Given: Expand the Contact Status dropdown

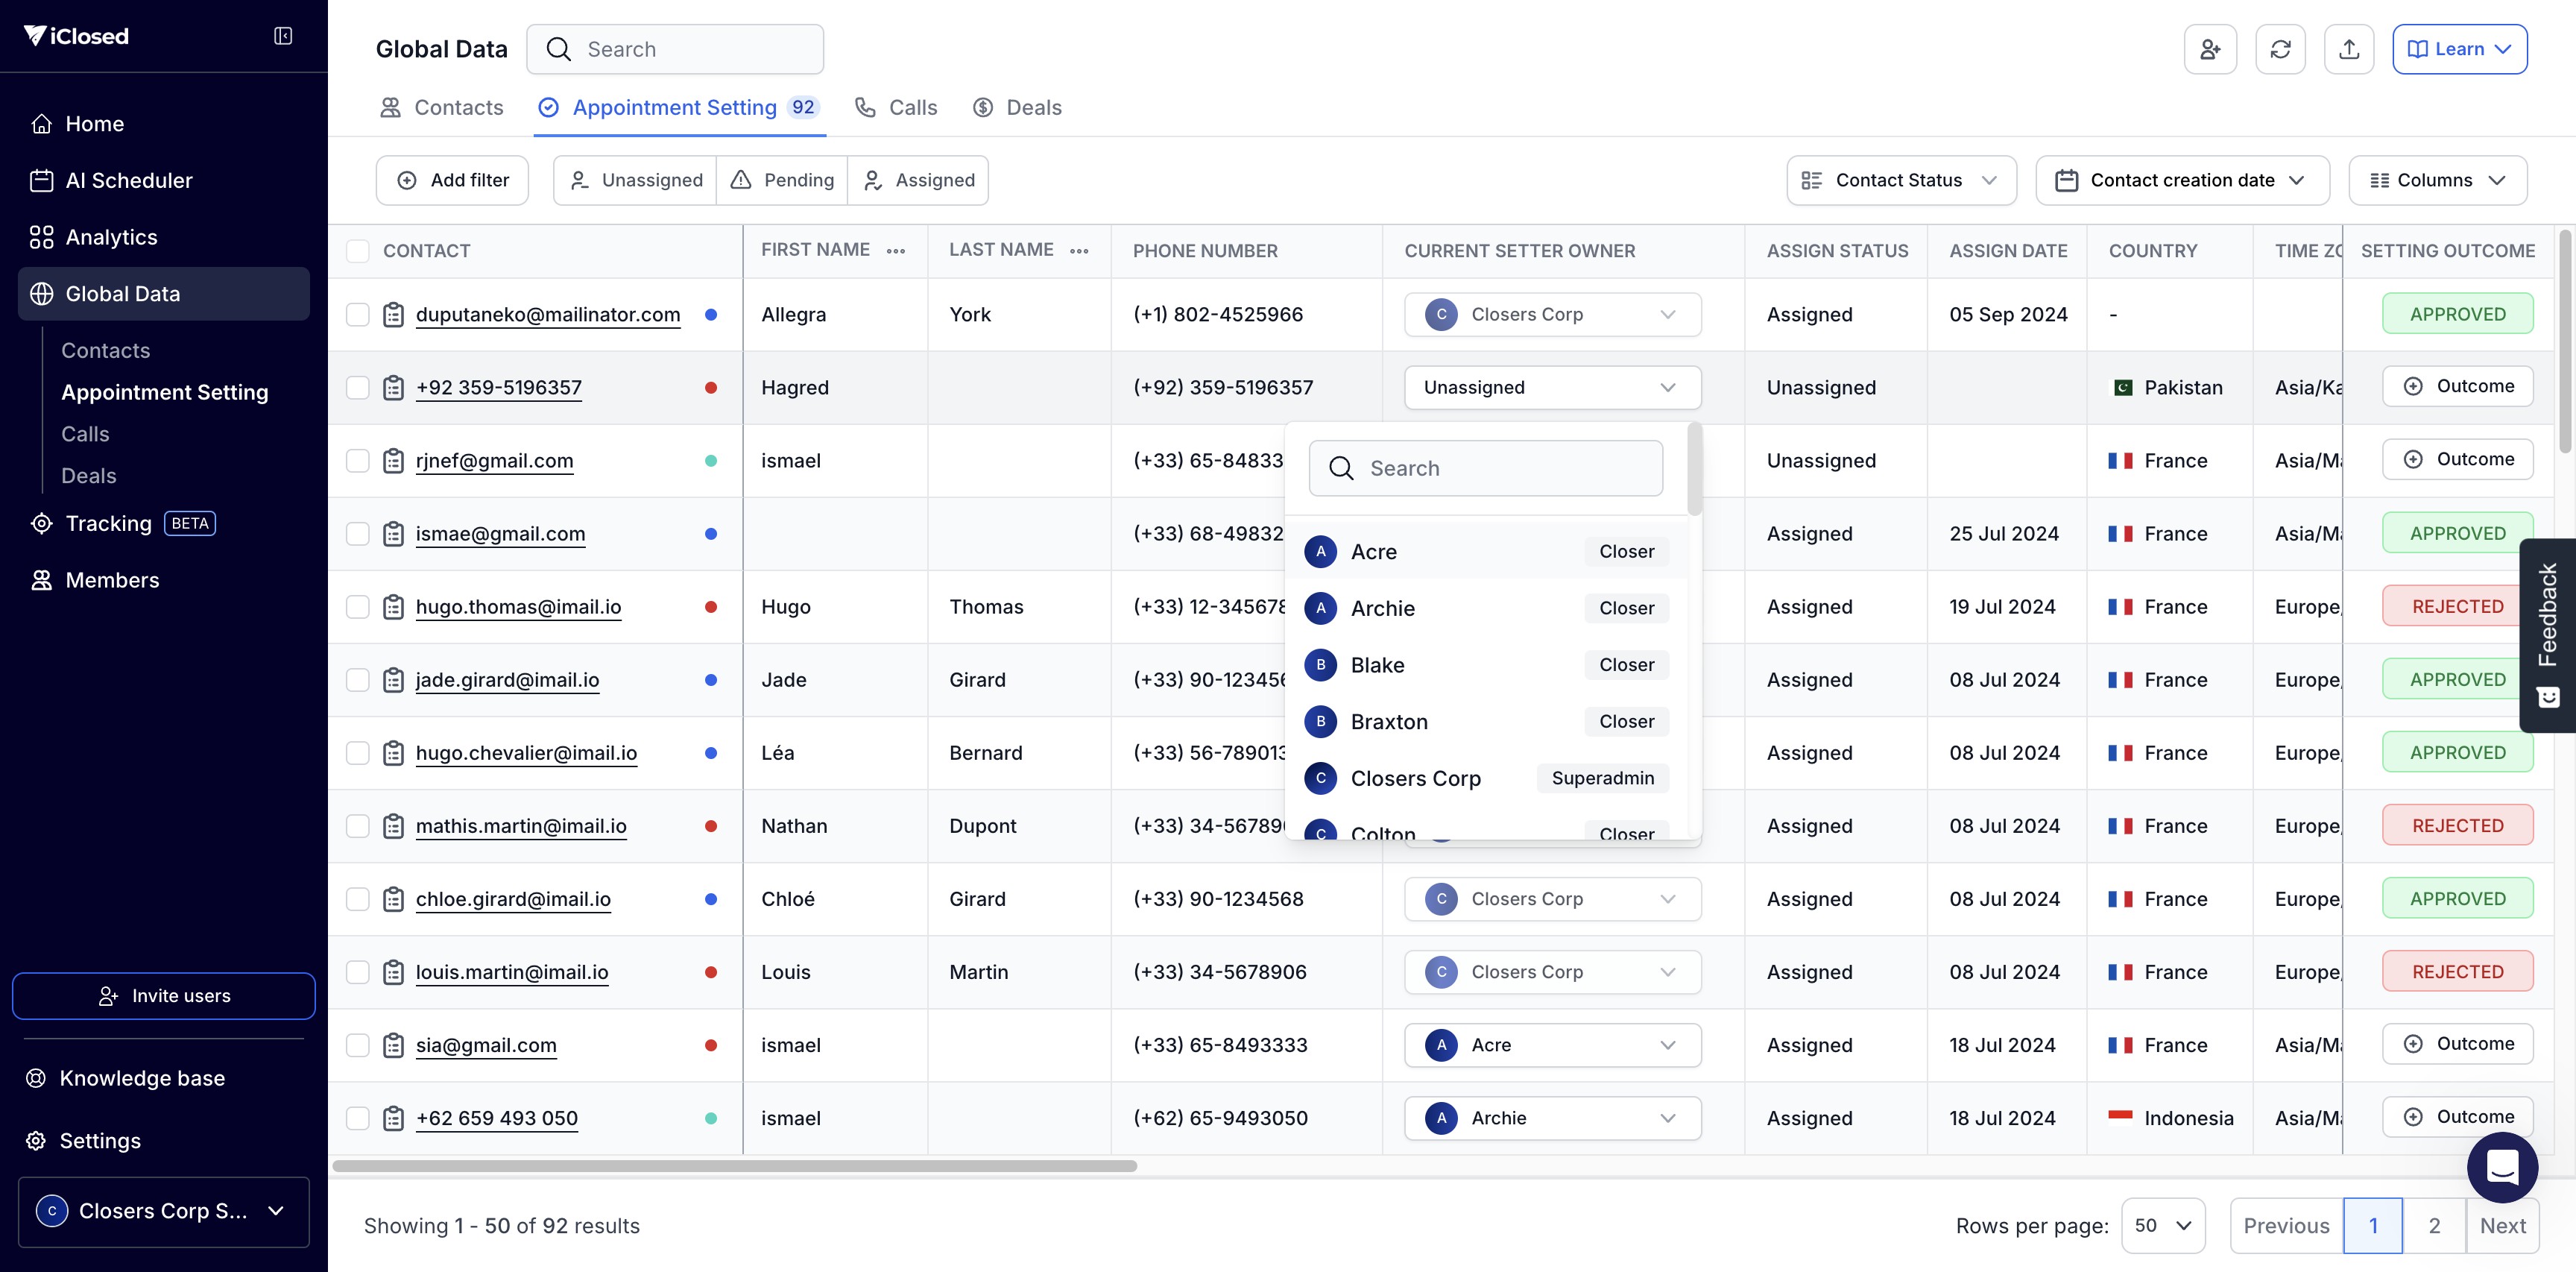Looking at the screenshot, I should click(1901, 180).
